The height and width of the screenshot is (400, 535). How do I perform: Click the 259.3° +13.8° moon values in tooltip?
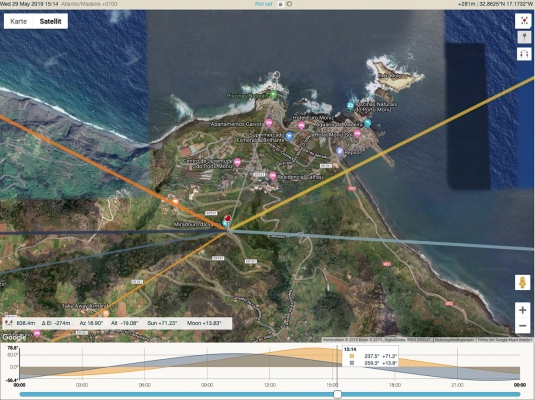point(380,363)
